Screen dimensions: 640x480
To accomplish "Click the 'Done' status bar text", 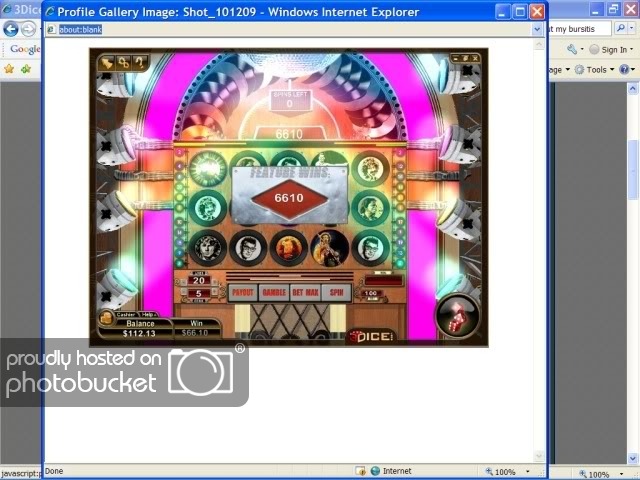I will tap(54, 471).
